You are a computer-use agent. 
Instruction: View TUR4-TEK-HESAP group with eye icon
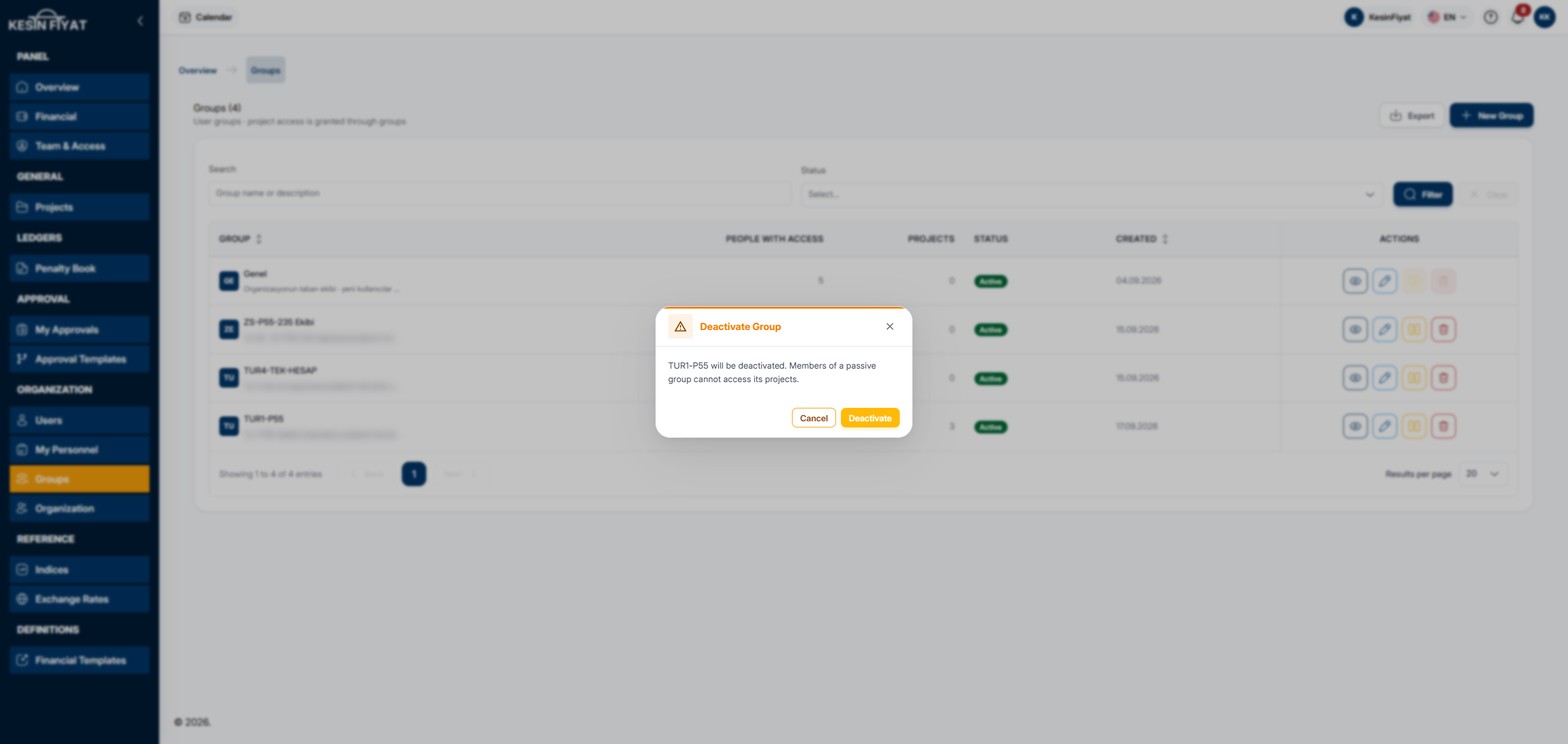point(1355,378)
